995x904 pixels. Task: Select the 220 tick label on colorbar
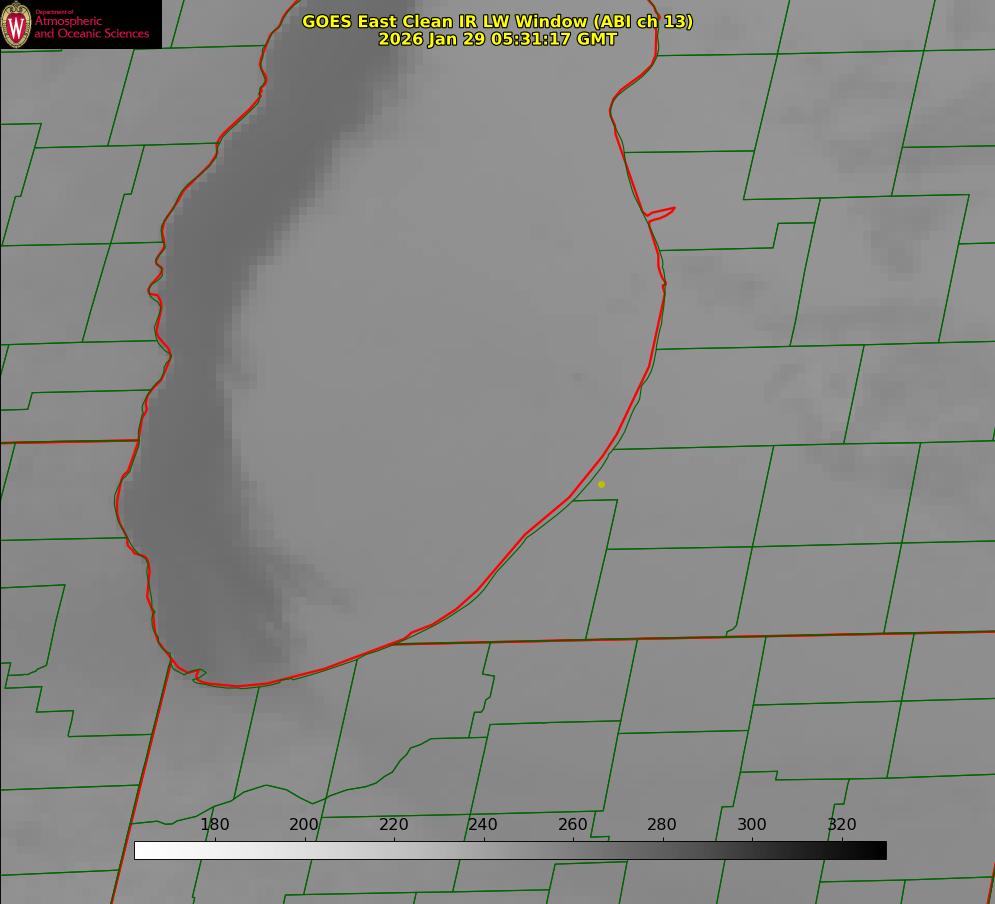(394, 824)
